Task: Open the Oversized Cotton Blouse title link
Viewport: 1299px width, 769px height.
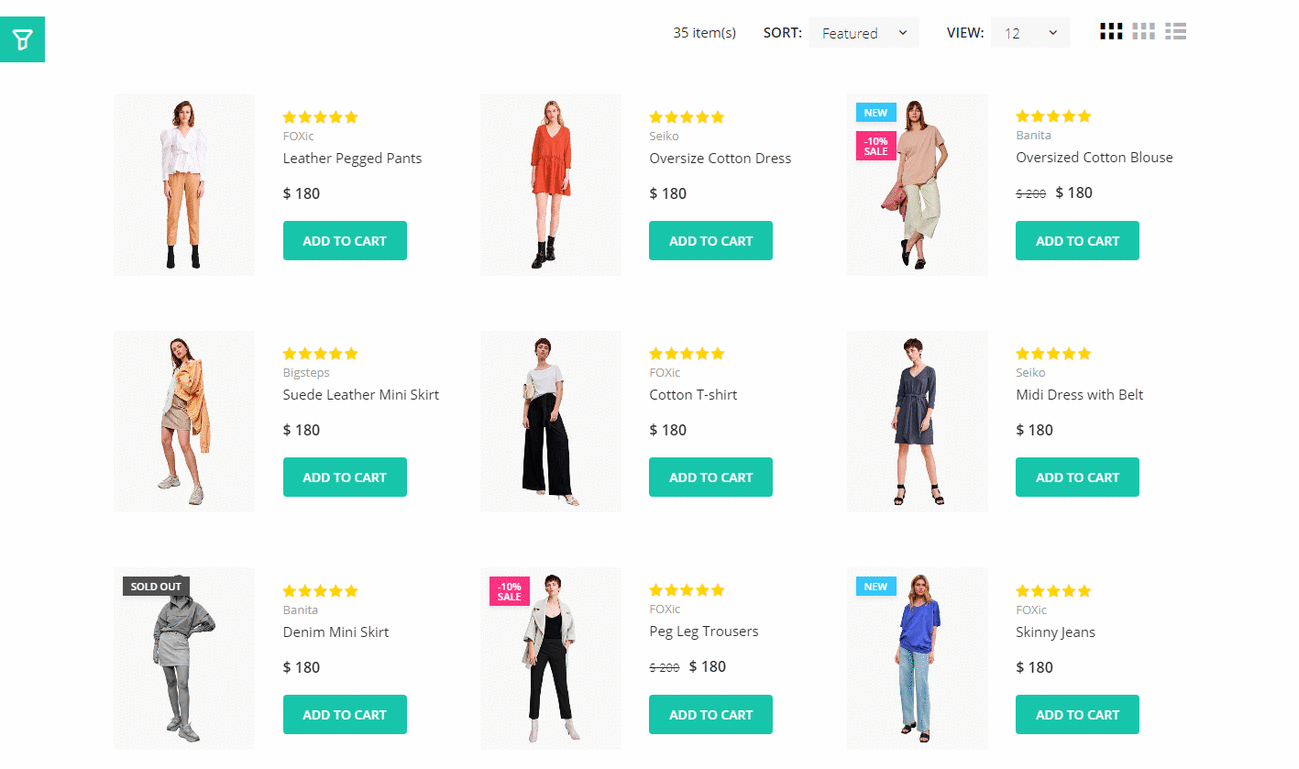Action: (1094, 157)
